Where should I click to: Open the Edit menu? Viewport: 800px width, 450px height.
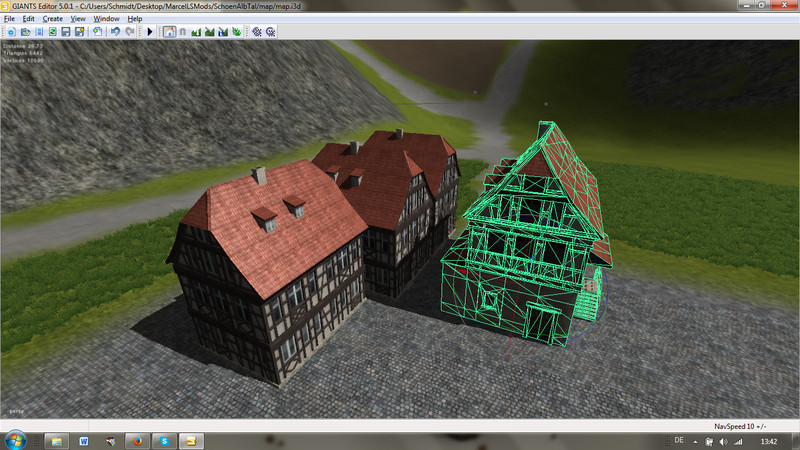click(x=29, y=19)
